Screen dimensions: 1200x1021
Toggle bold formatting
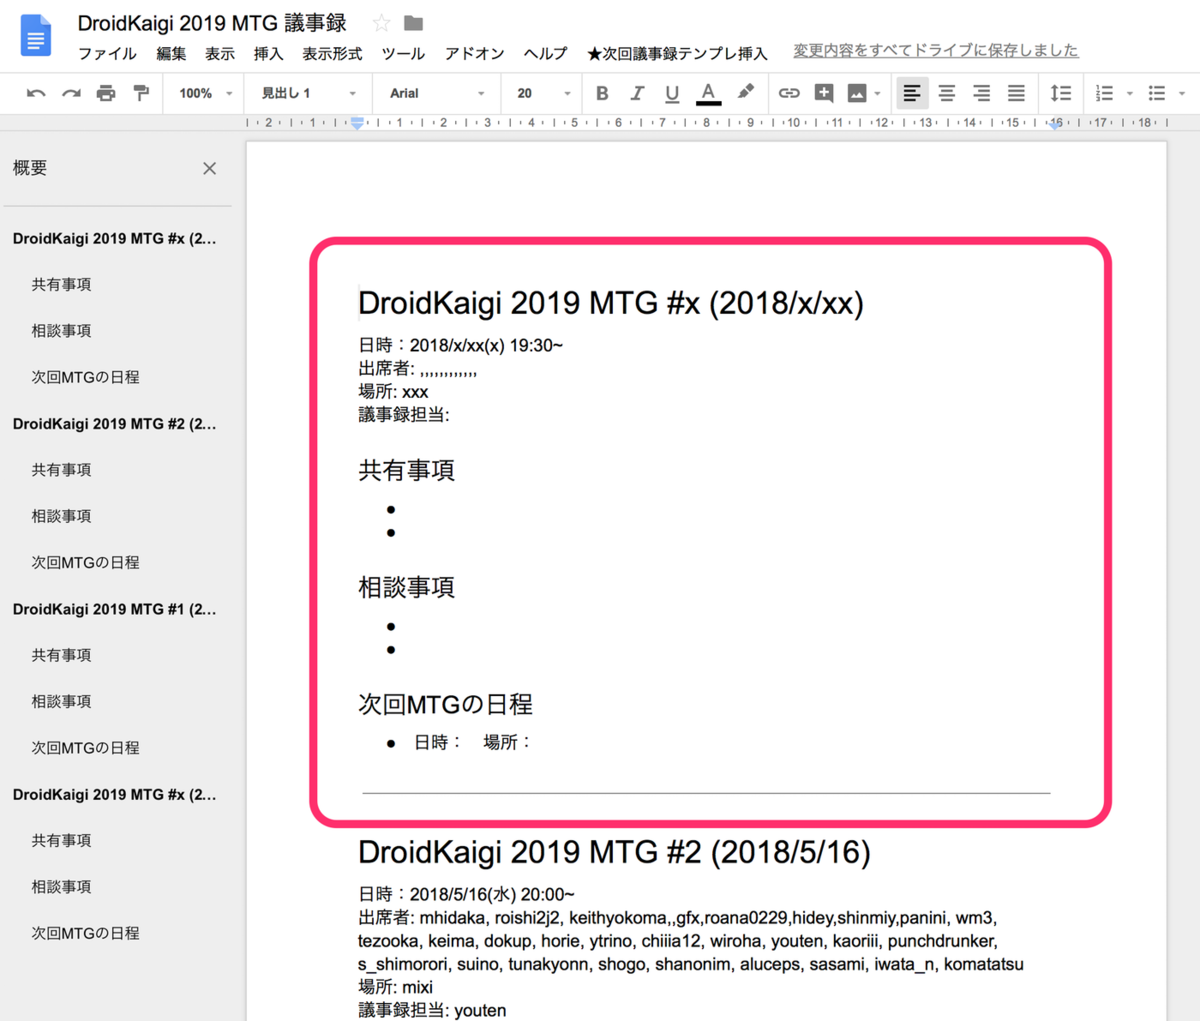coord(602,93)
